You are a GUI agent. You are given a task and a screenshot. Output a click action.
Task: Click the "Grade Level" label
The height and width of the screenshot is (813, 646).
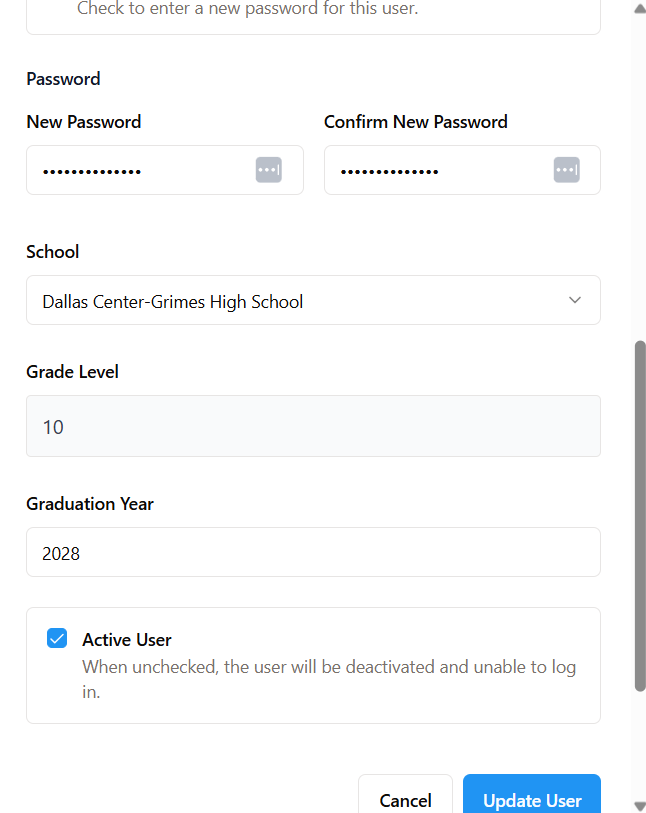click(72, 372)
